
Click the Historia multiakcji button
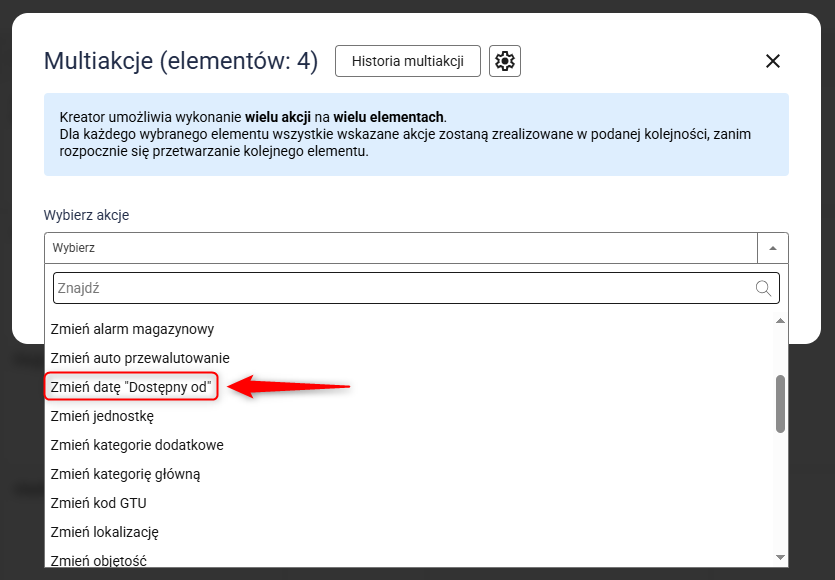click(x=407, y=61)
